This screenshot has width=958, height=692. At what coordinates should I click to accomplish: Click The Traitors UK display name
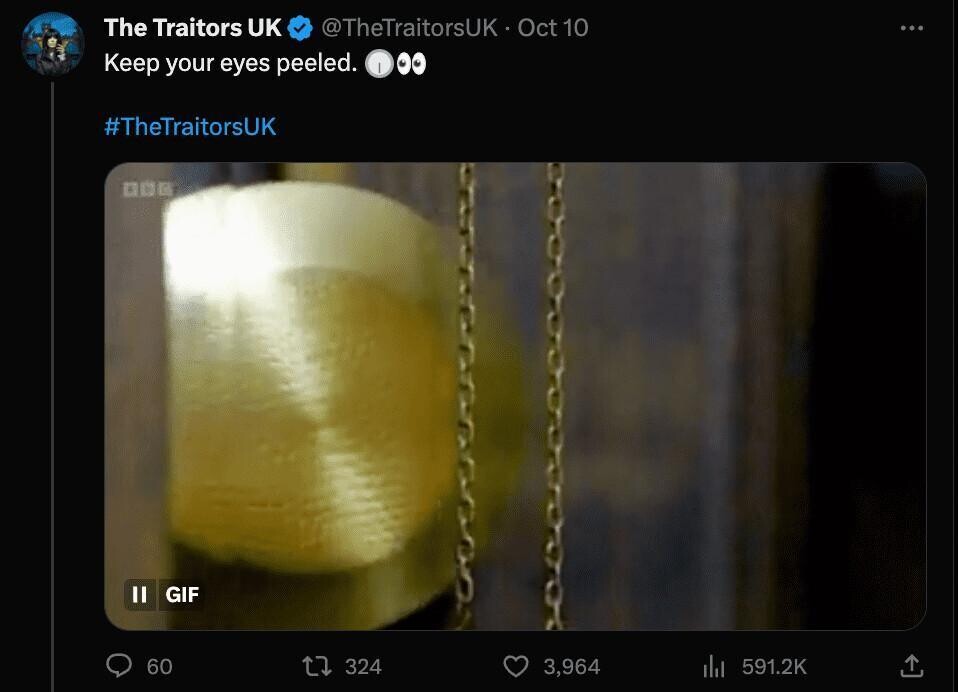coord(192,27)
